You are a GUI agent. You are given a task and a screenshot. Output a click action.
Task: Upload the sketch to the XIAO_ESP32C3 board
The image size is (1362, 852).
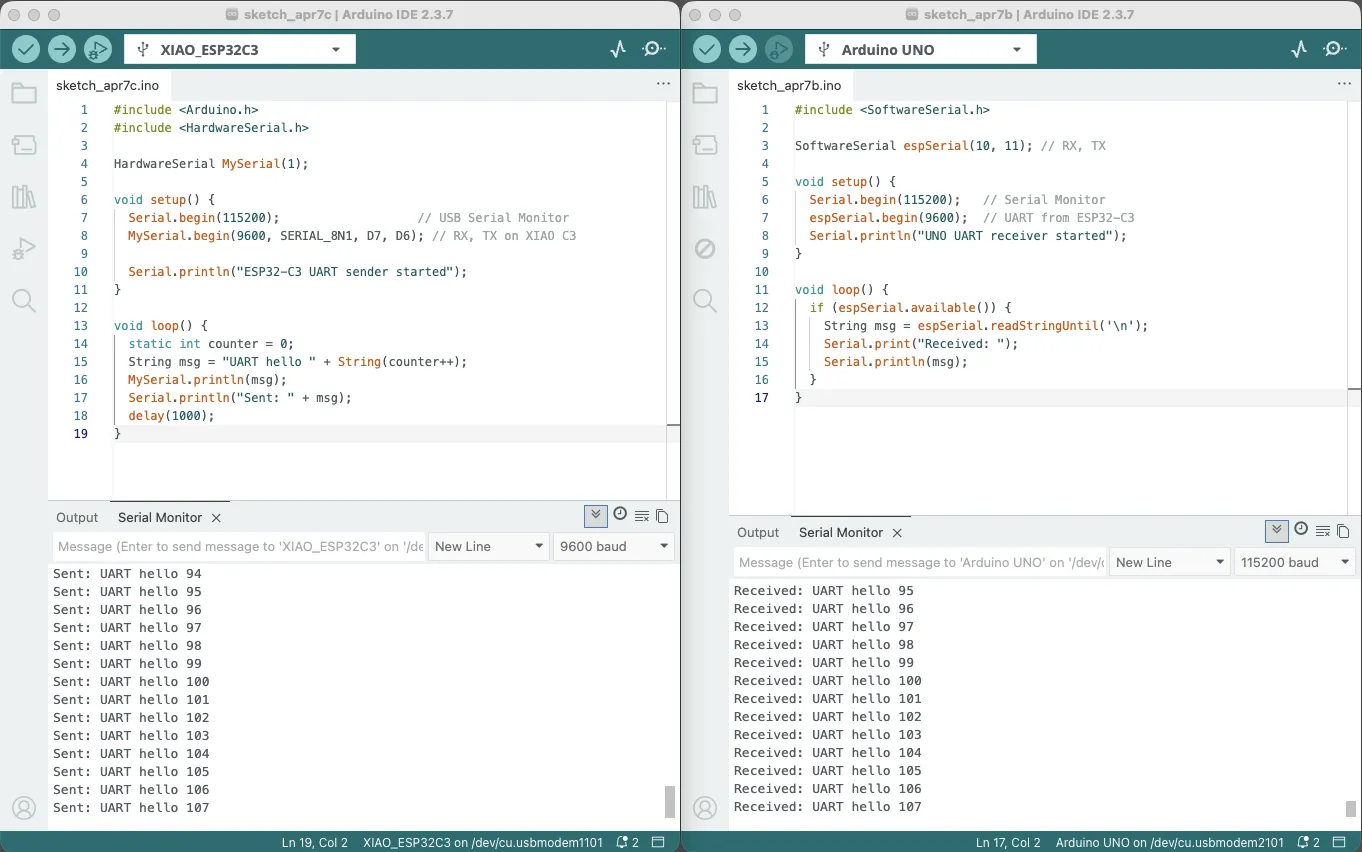tap(62, 49)
